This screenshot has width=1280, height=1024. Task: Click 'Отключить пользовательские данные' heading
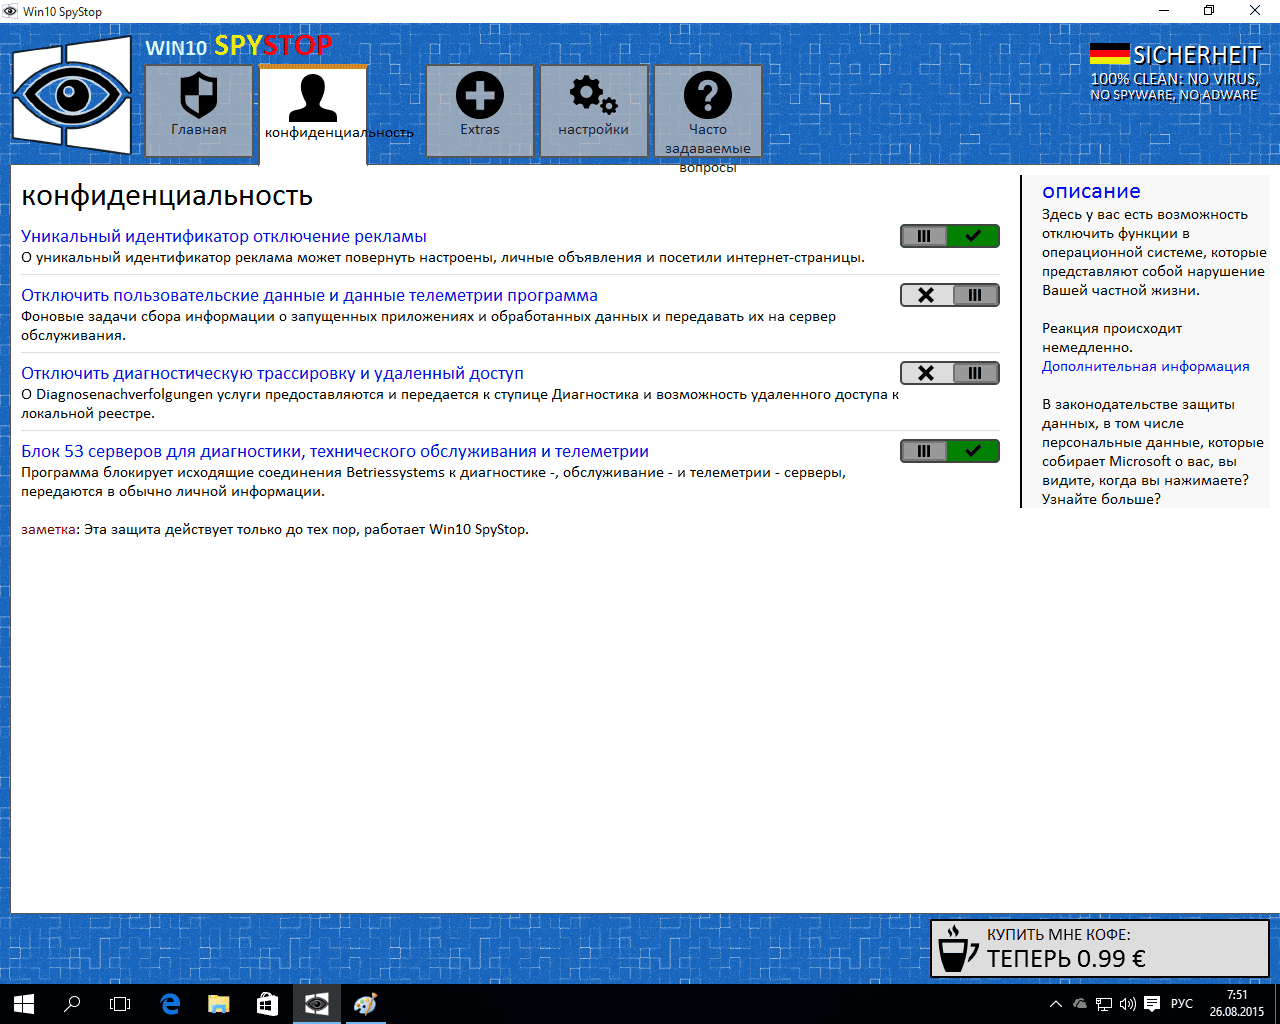pyautogui.click(x=309, y=296)
